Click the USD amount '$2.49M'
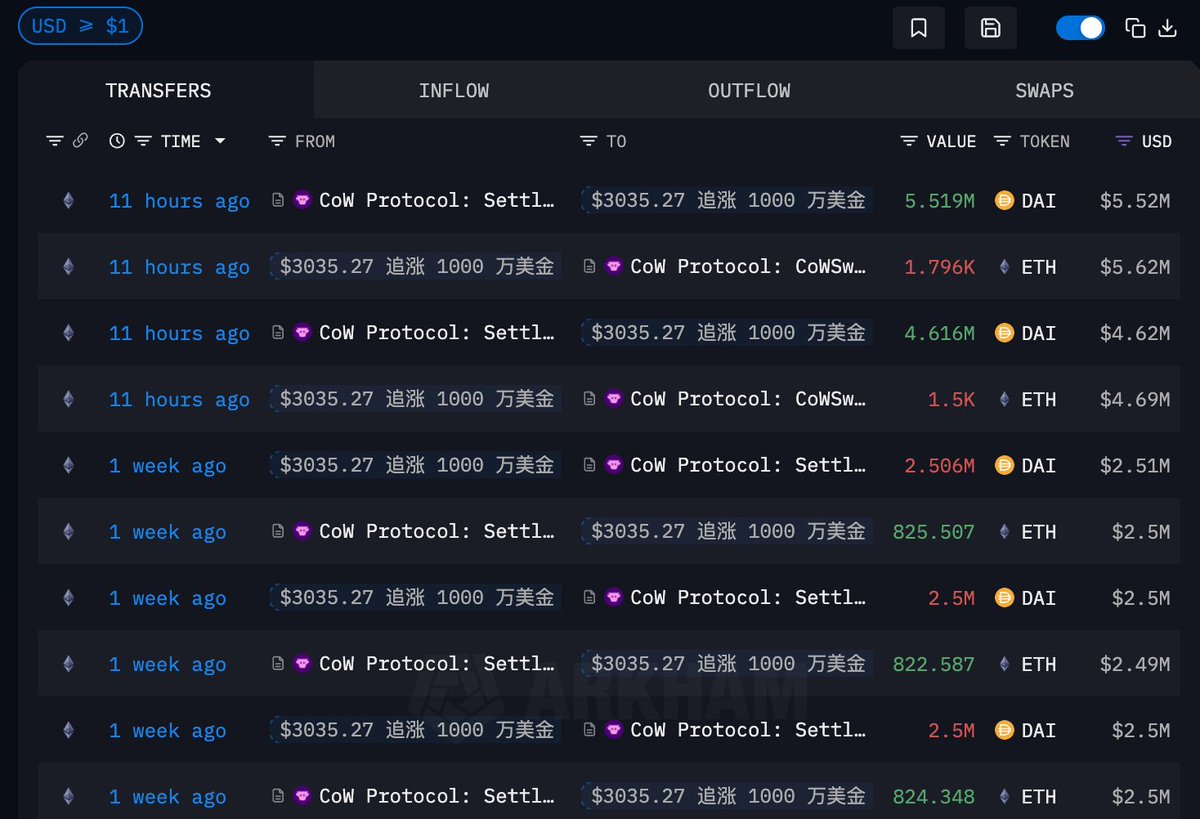This screenshot has width=1200, height=819. click(1135, 664)
